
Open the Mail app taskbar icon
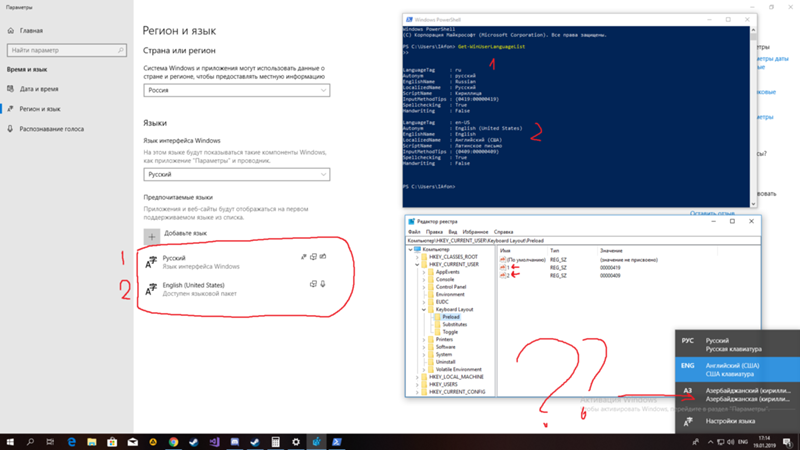point(133,442)
